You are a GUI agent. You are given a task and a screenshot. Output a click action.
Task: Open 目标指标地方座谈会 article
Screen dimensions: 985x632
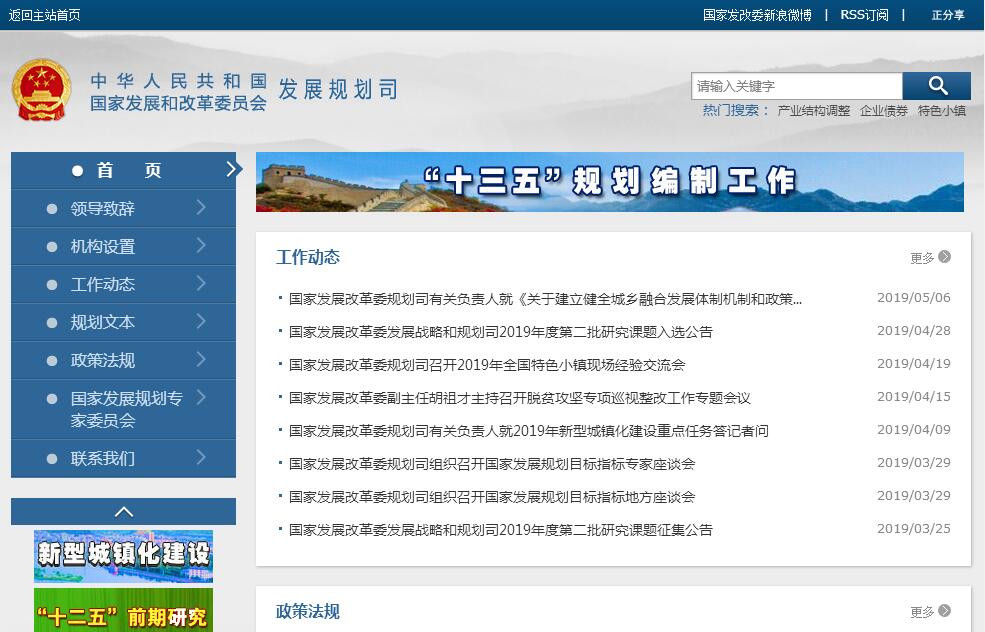pos(492,497)
